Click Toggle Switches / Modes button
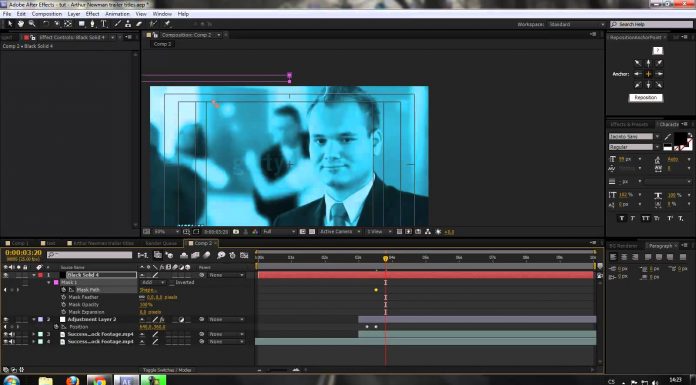This screenshot has width=696, height=385. pyautogui.click(x=166, y=370)
